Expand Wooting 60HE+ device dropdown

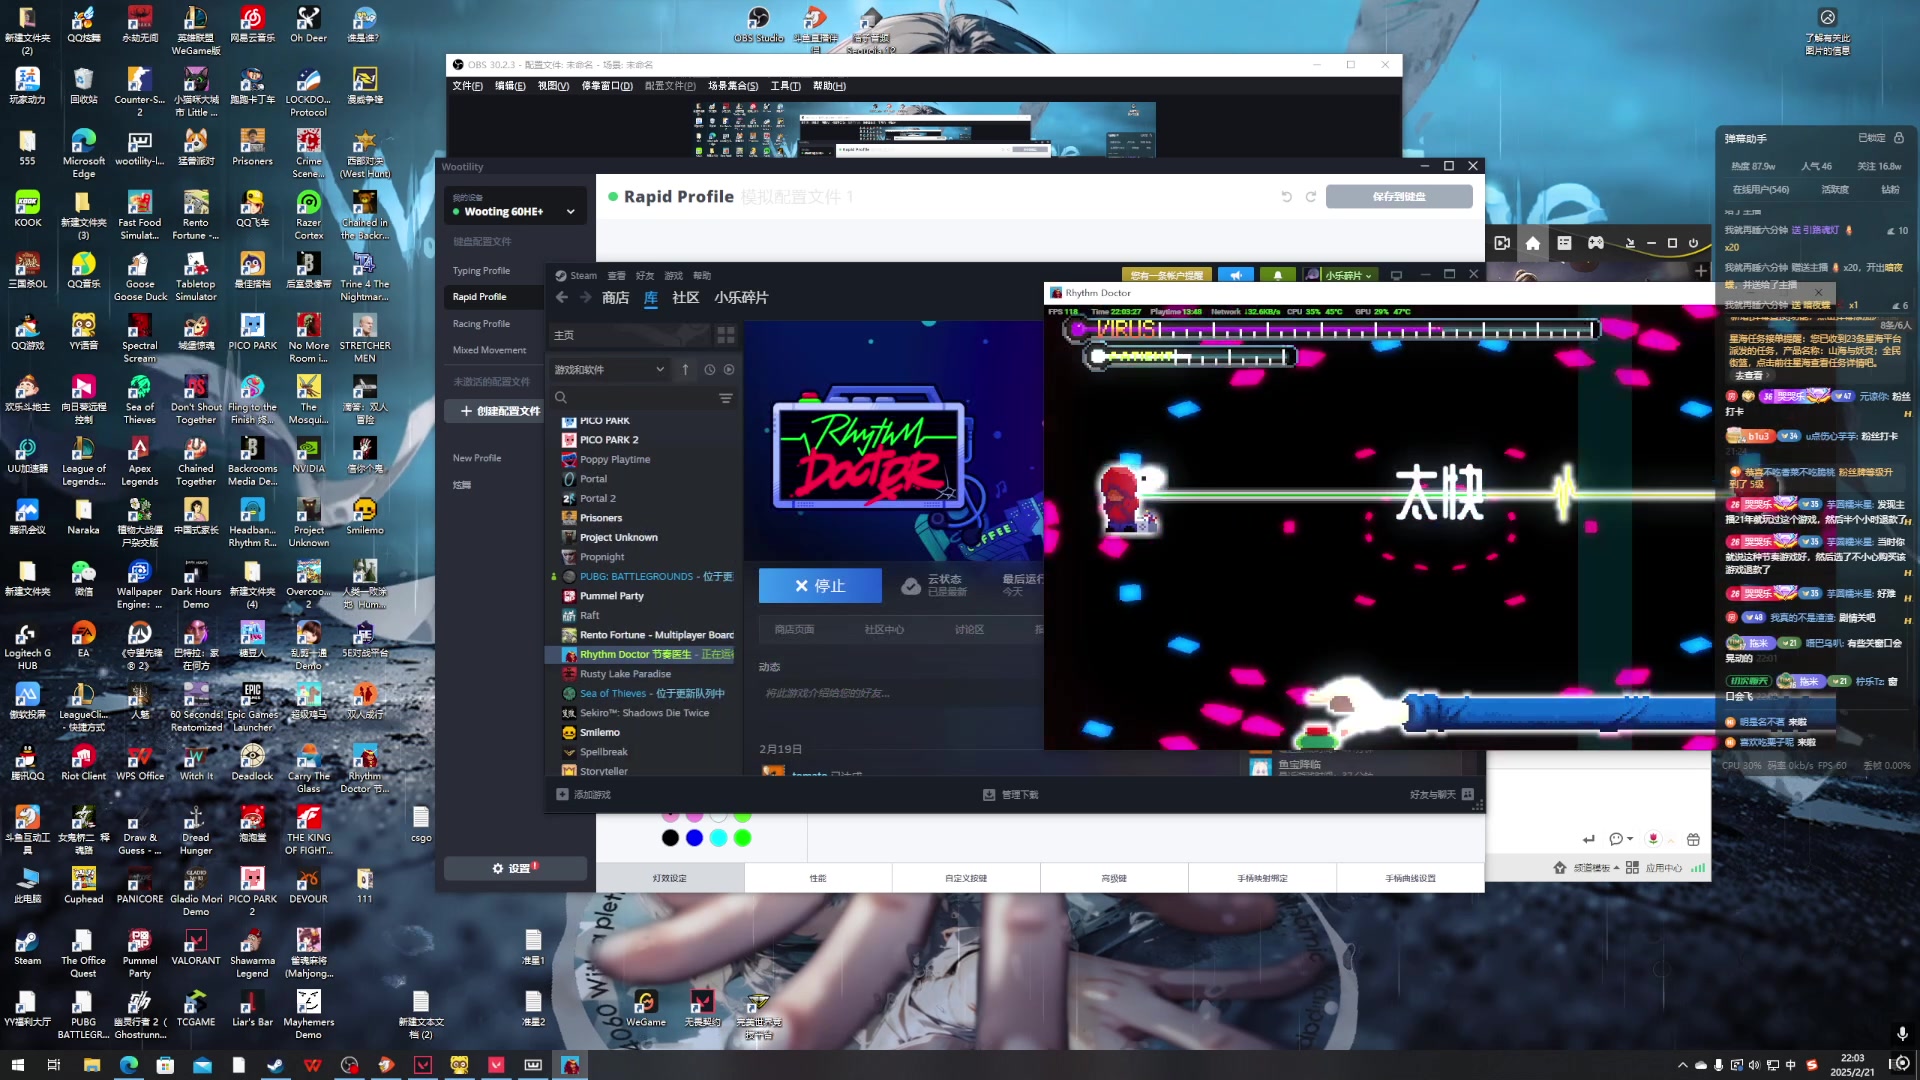[571, 212]
